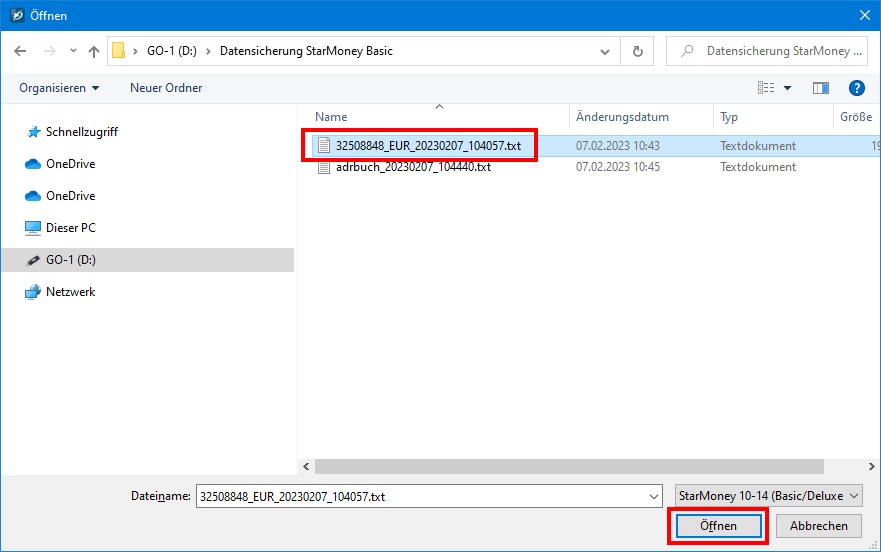The width and height of the screenshot is (881, 552).
Task: Click the Up one level arrow
Action: (94, 51)
